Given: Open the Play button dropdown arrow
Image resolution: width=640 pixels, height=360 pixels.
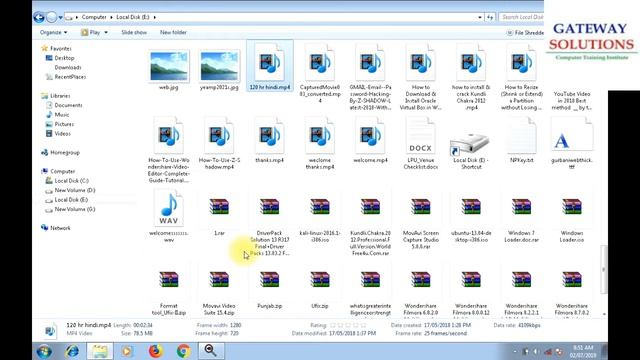Looking at the screenshot, I should pos(106,32).
